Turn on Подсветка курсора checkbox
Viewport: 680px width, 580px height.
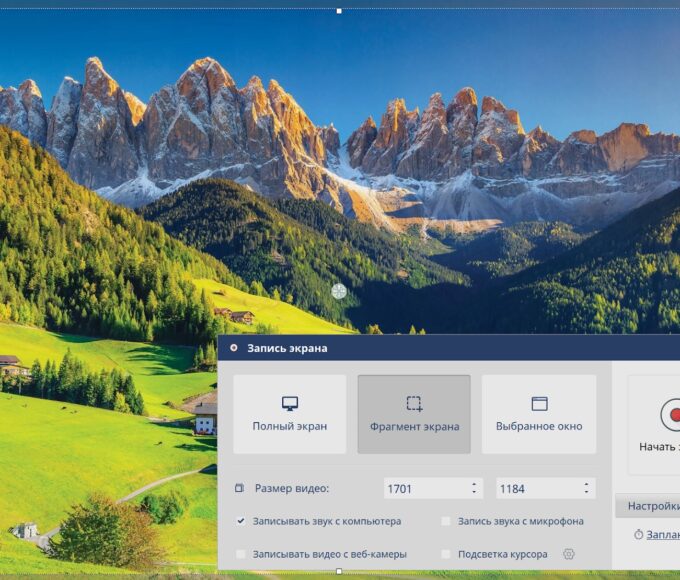[446, 554]
